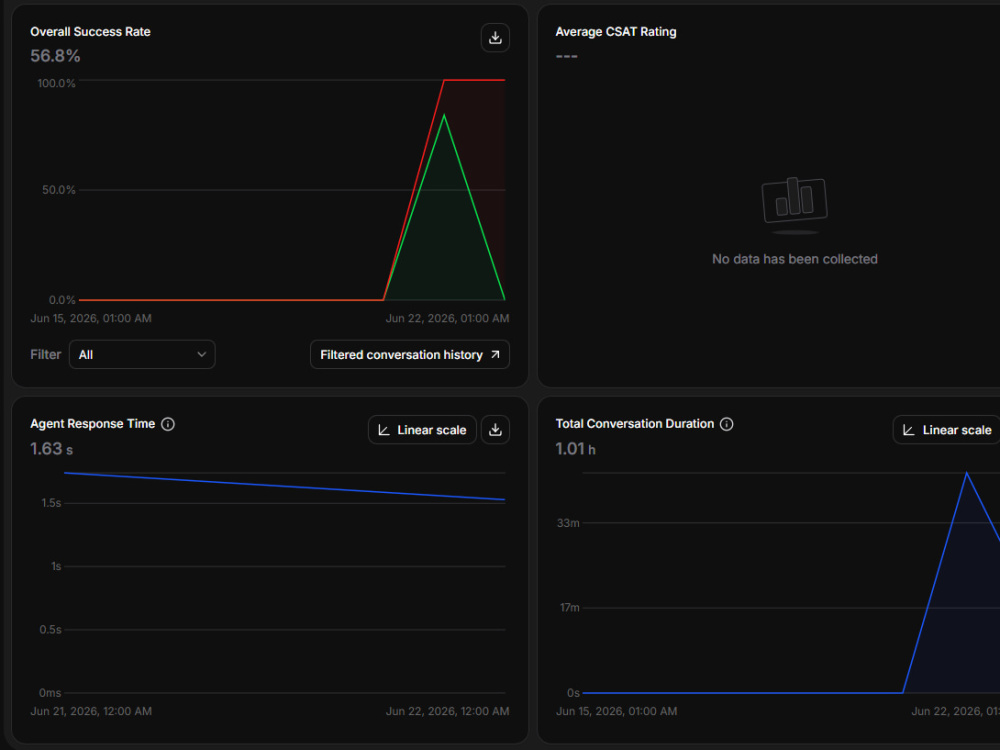The height and width of the screenshot is (750, 1000).
Task: Toggle Linear scale for Total Conversation Duration
Action: (947, 430)
